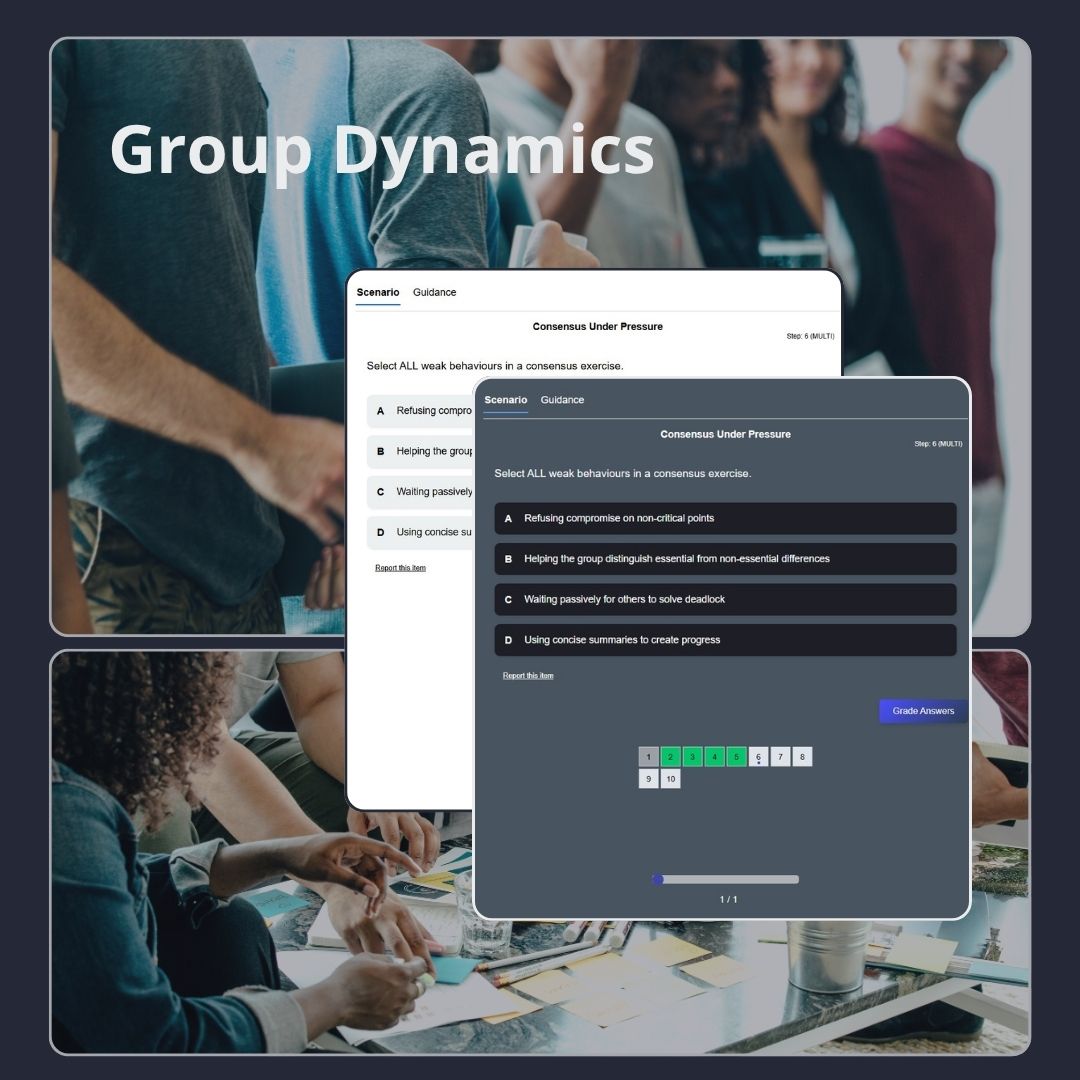The height and width of the screenshot is (1080, 1080).
Task: Go to question 4 in navigator
Action: 715,757
